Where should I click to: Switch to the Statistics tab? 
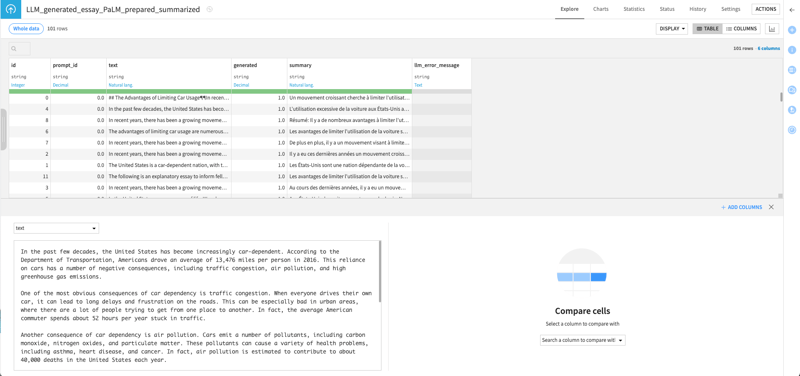(x=634, y=9)
